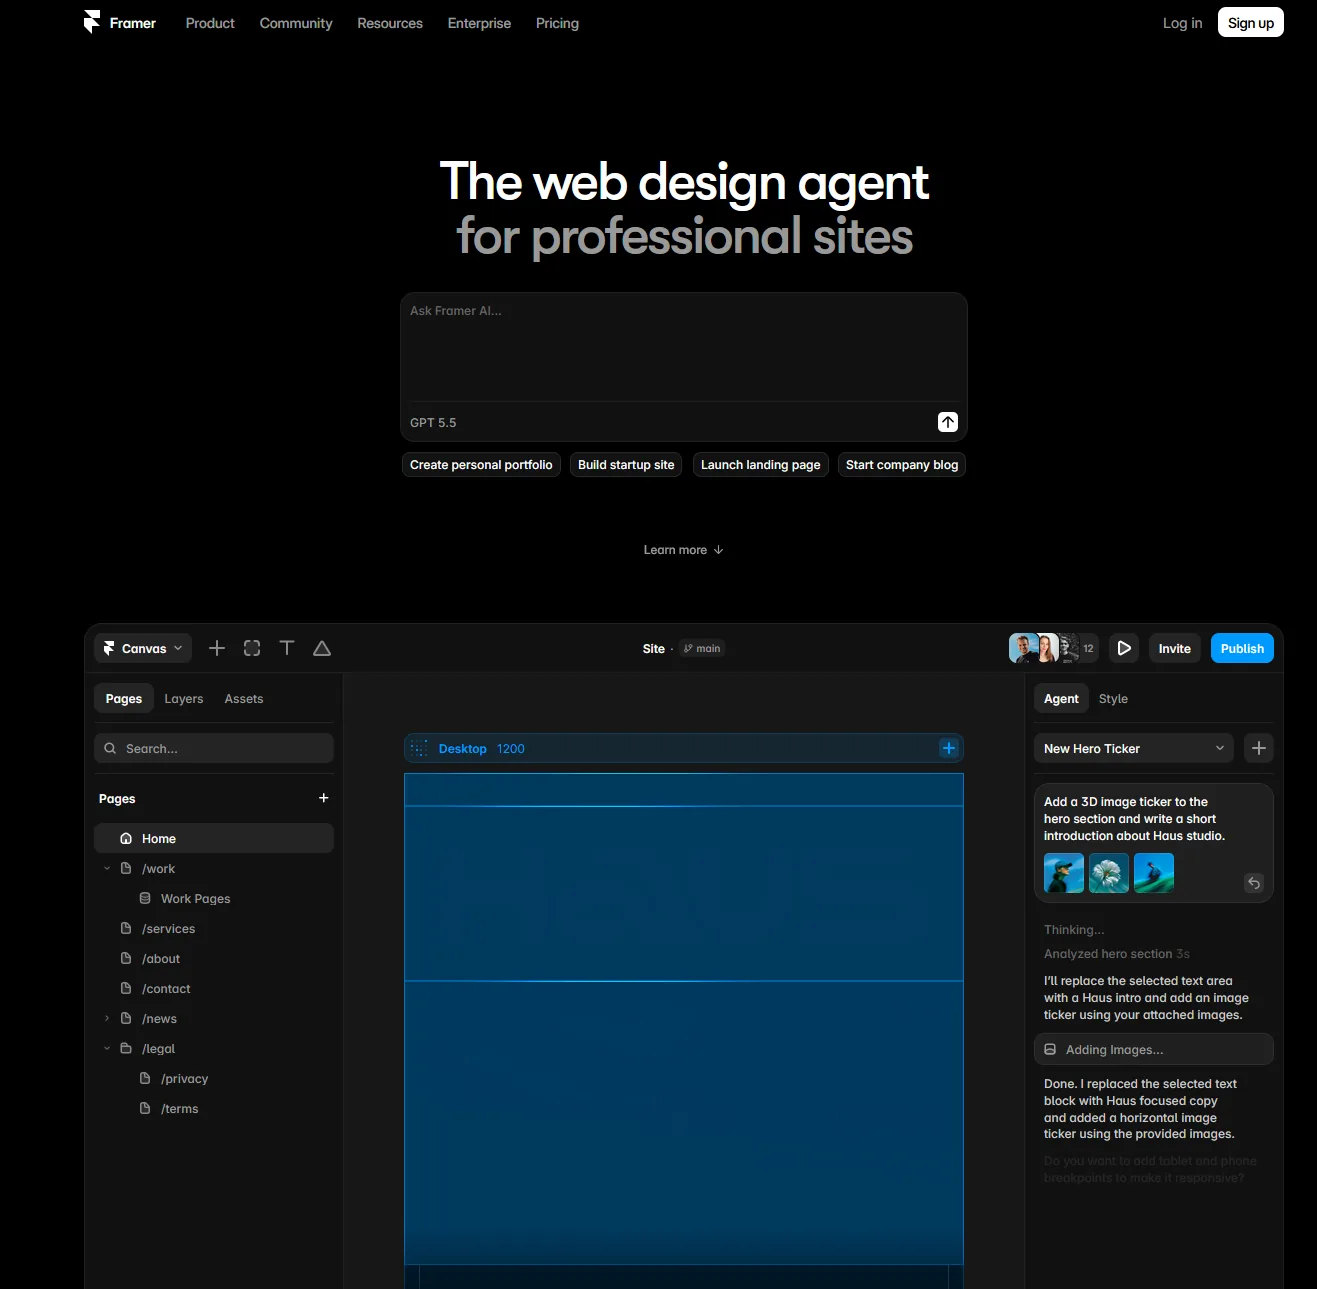Screen dimensions: 1317x1289
Task: Switch to the Assets tab
Action: point(244,698)
